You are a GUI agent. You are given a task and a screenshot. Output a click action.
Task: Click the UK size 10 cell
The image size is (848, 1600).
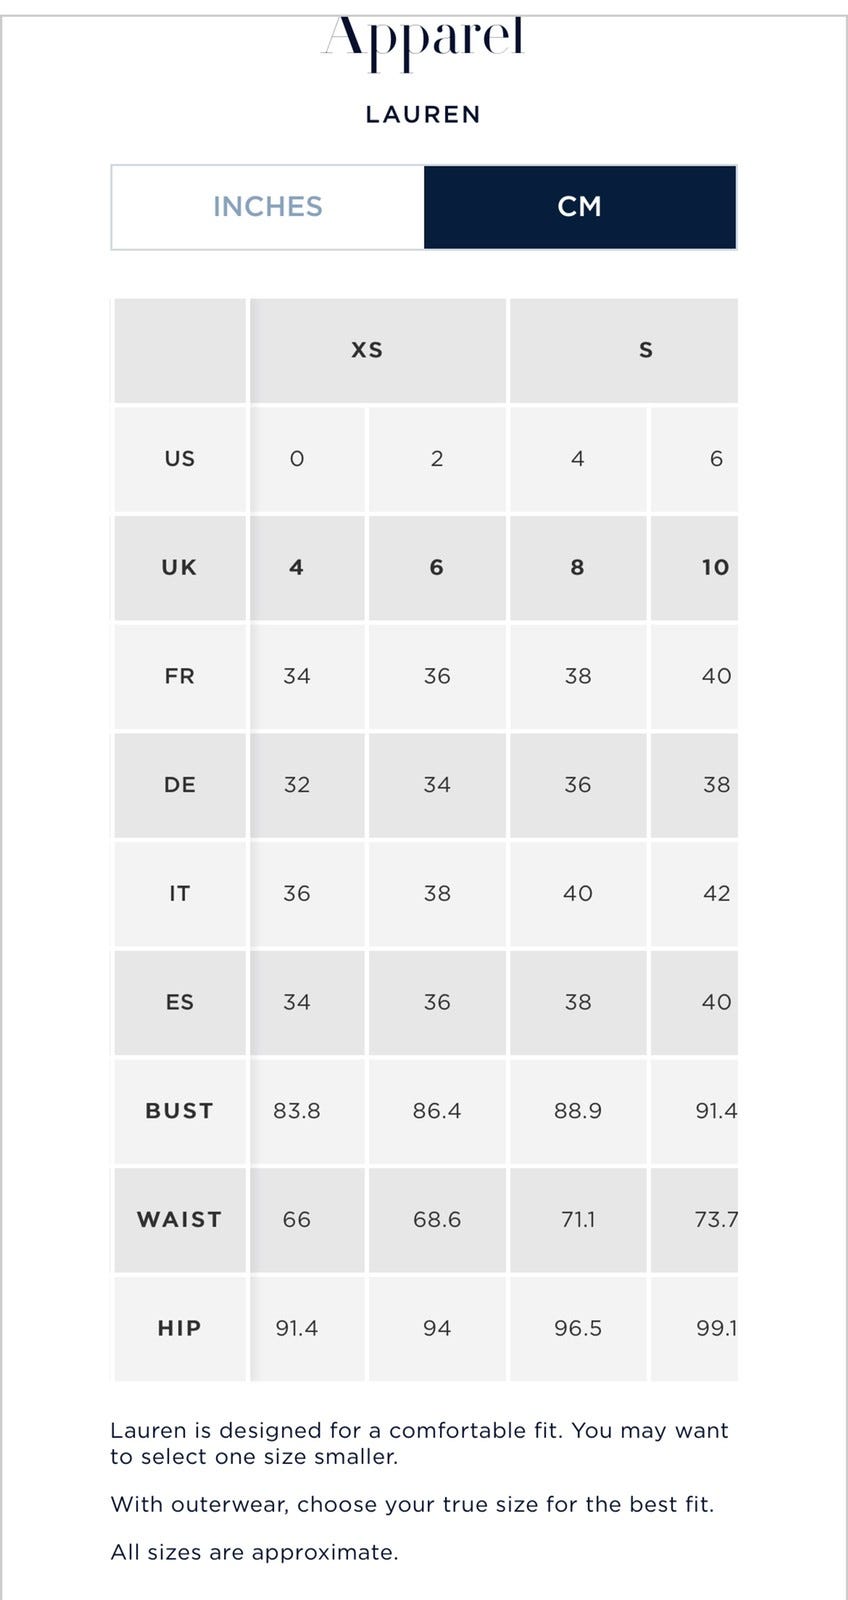pos(695,567)
